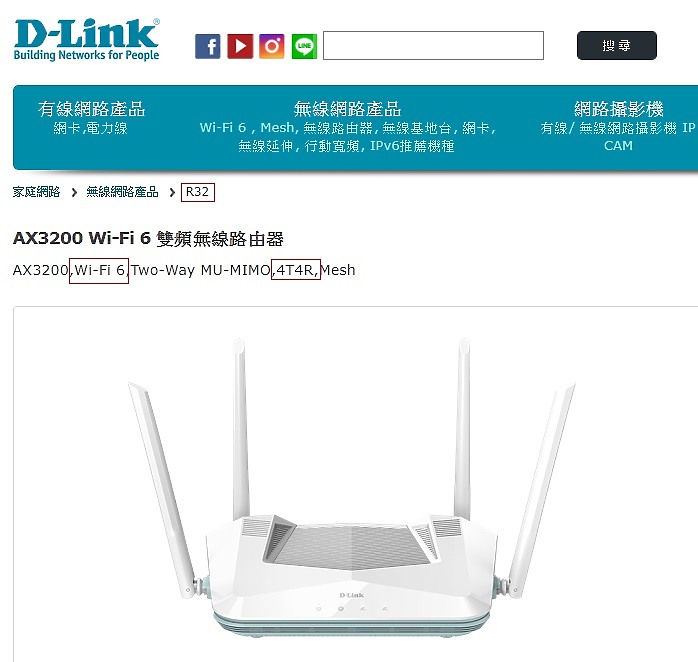Click the D-Link logo
The width and height of the screenshot is (698, 662).
86,39
